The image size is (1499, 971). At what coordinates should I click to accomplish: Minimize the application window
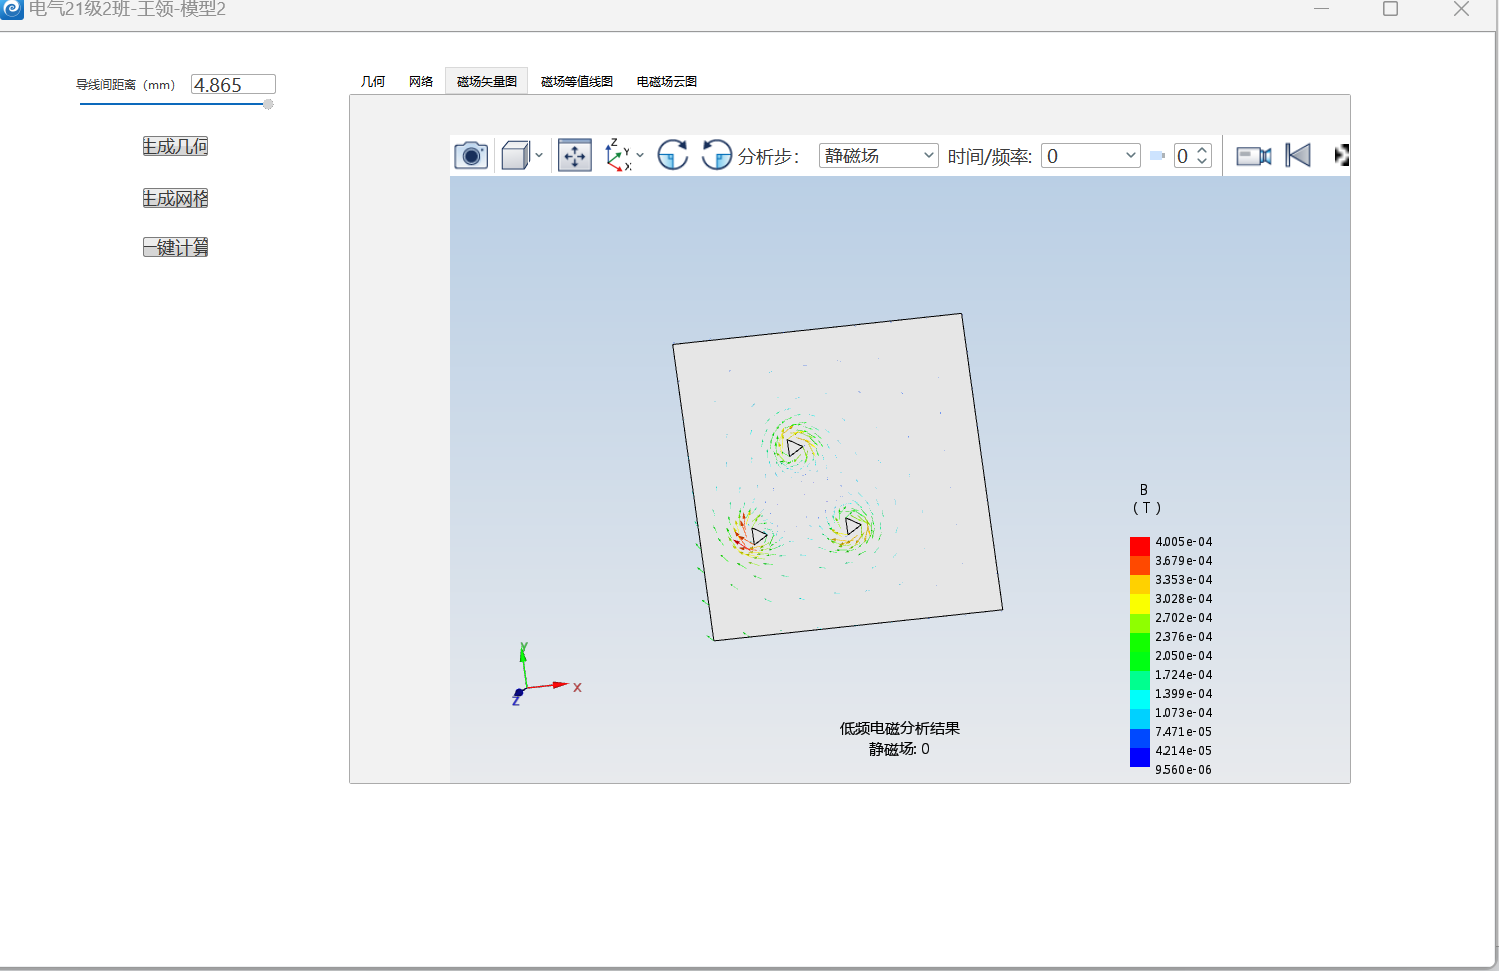pos(1321,9)
